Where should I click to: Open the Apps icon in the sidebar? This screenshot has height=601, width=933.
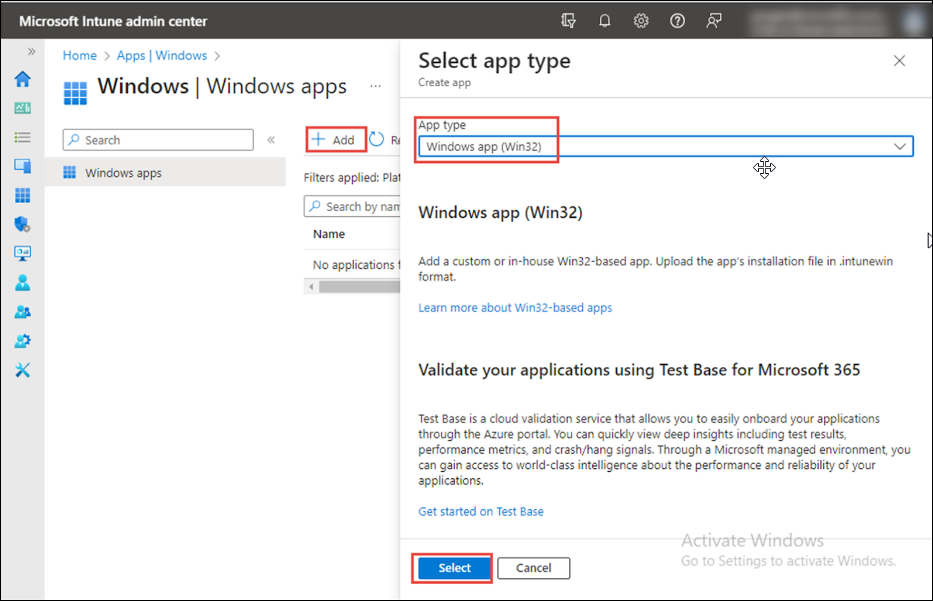[x=22, y=195]
